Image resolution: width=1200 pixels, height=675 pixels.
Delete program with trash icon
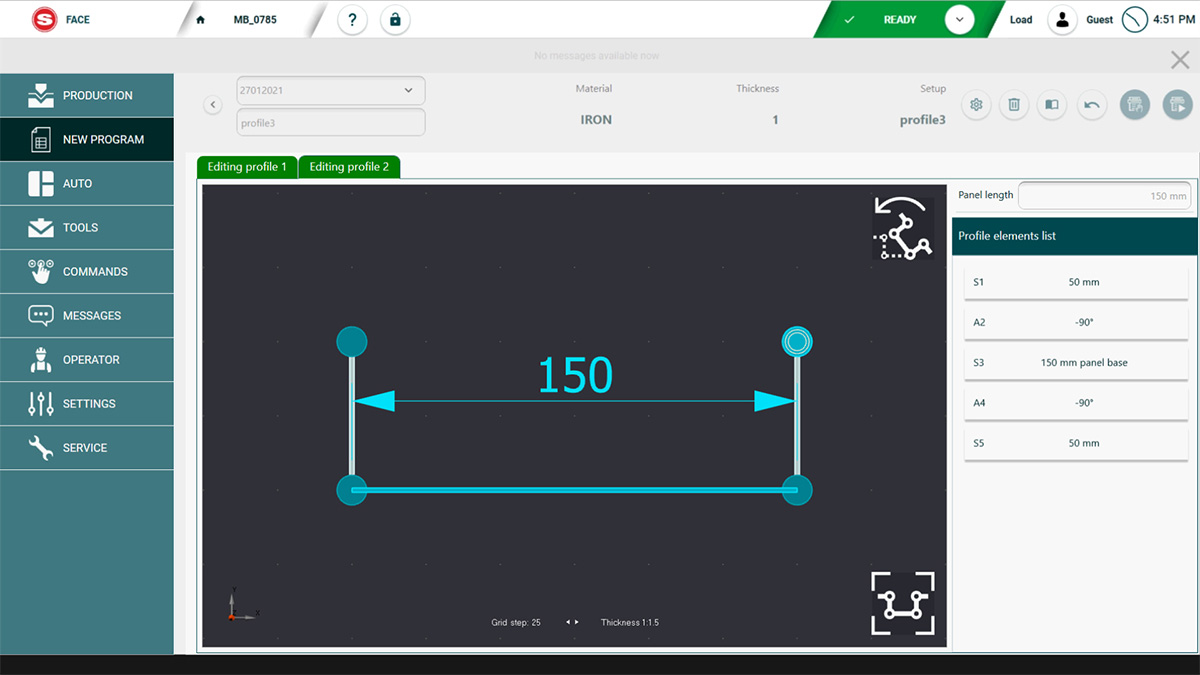click(1013, 105)
